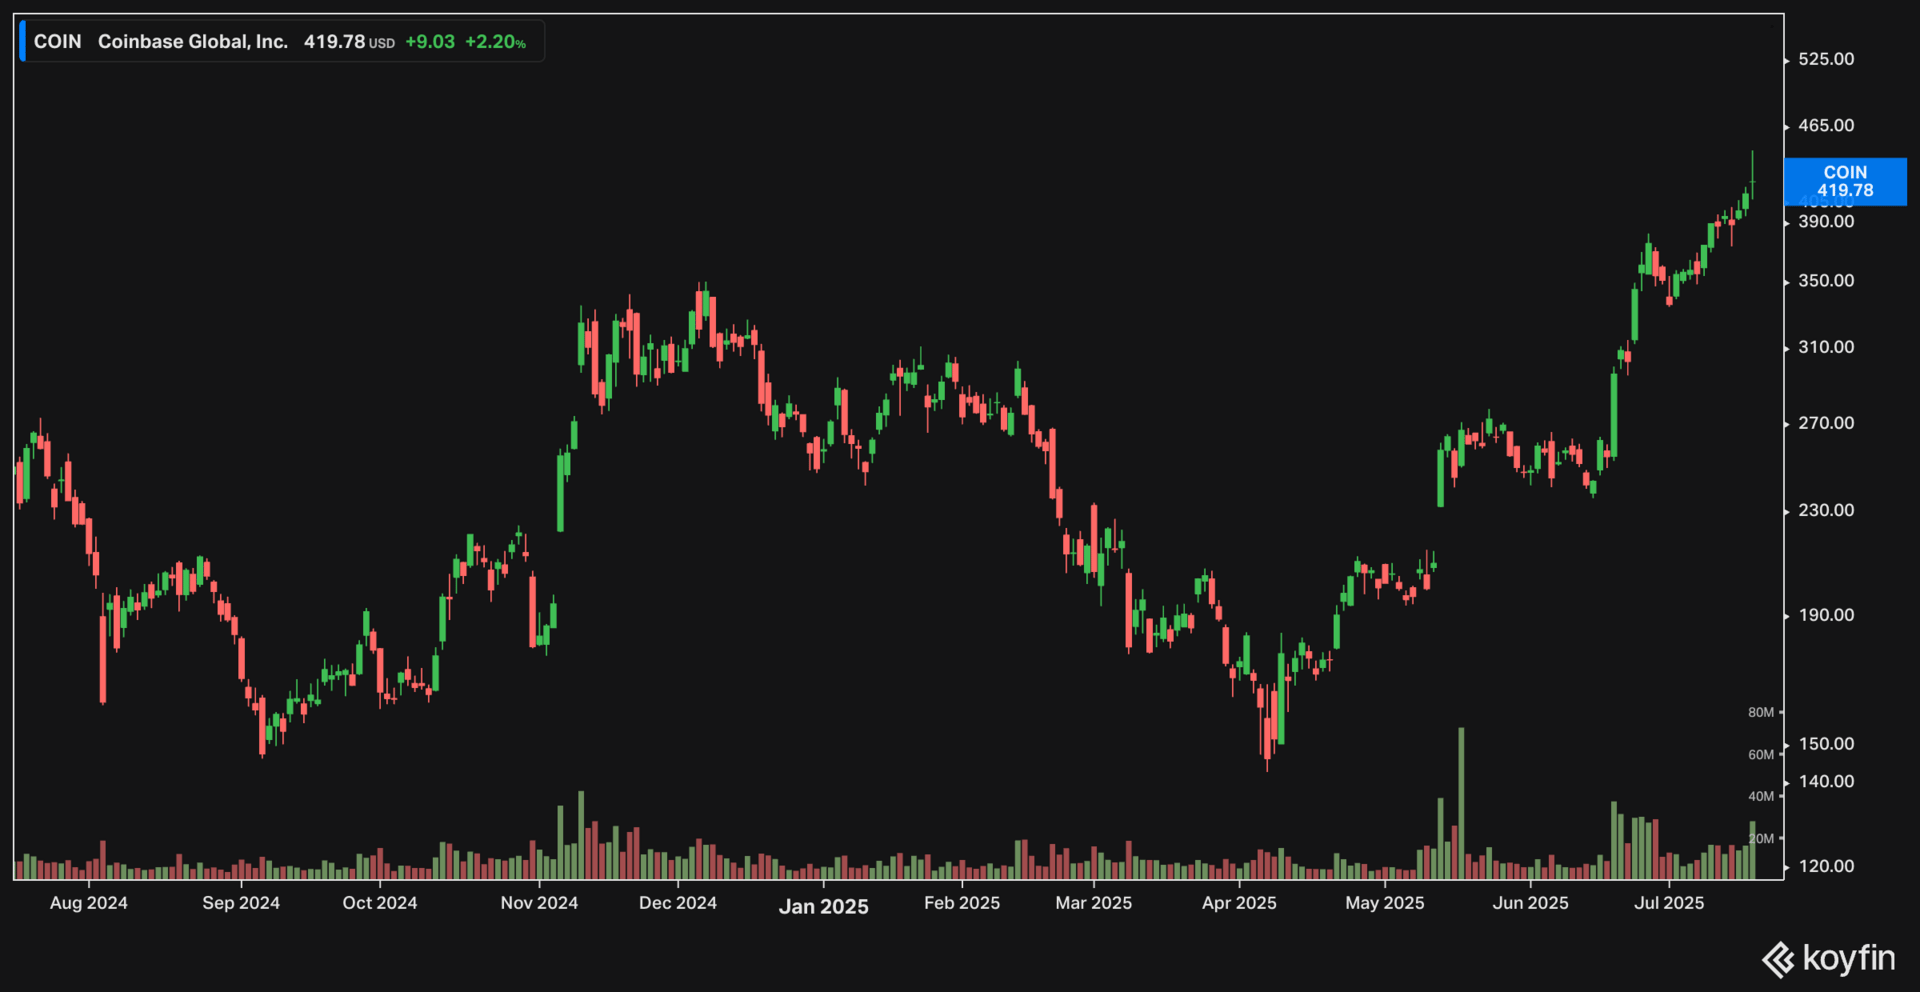Click the Jul 2025 date label
Screen dimensions: 1920x992
point(1669,903)
